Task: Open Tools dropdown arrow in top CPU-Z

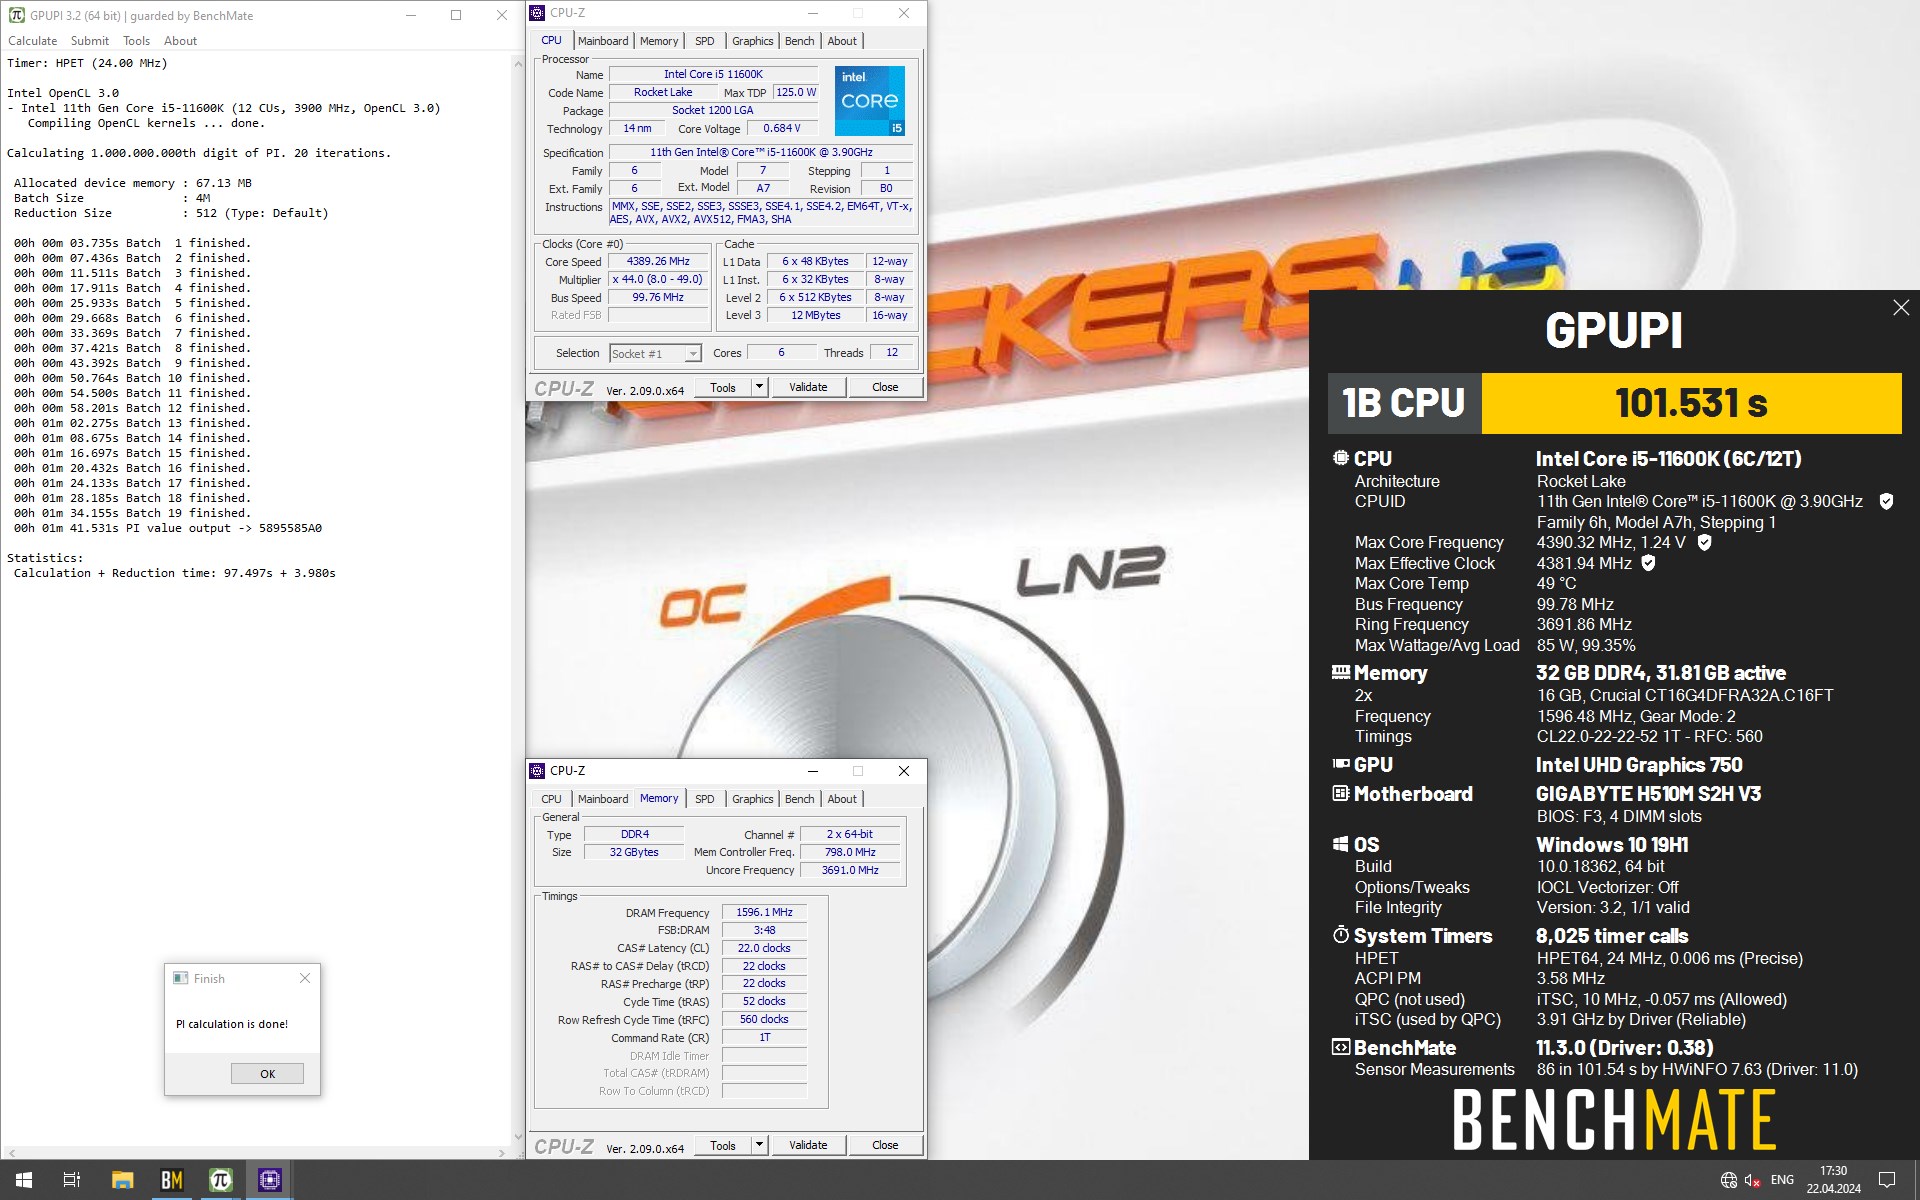Action: pos(759,387)
